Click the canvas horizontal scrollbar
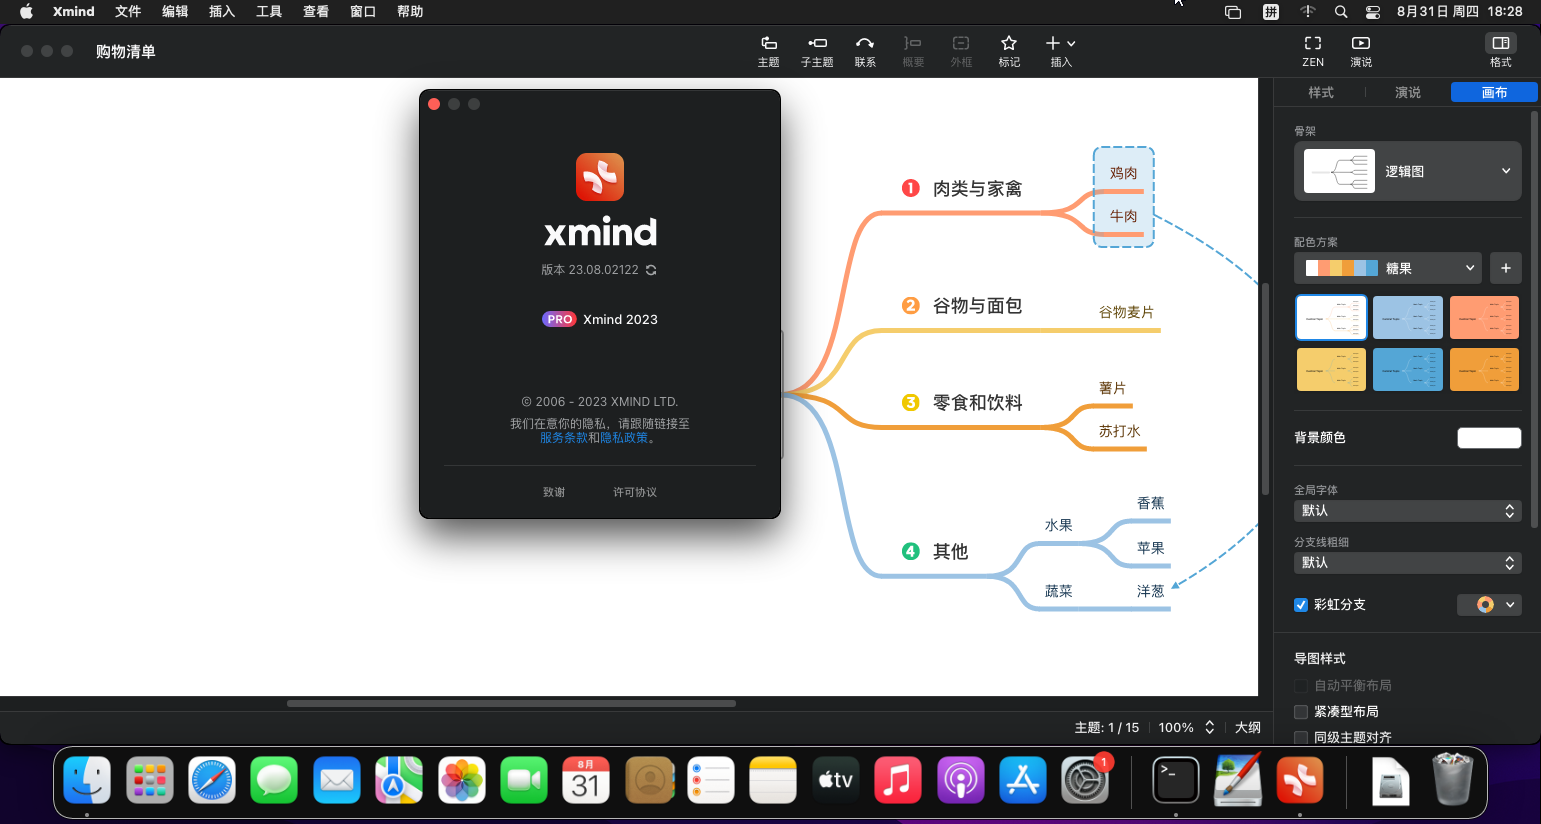 tap(511, 703)
